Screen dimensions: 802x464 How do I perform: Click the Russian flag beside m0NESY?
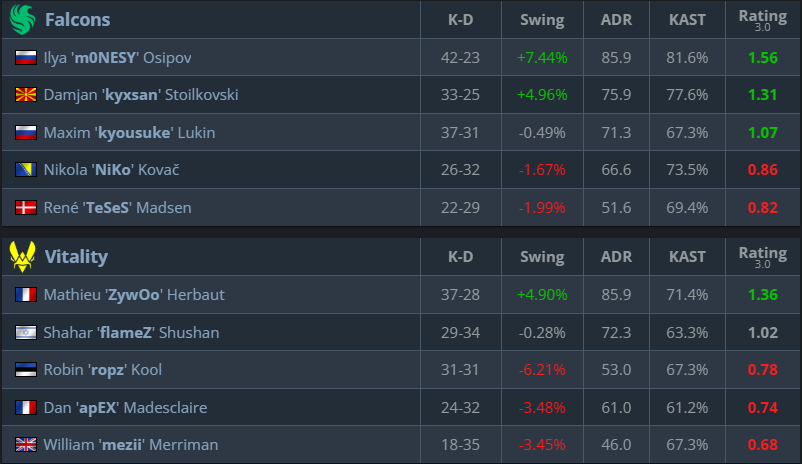[26, 58]
